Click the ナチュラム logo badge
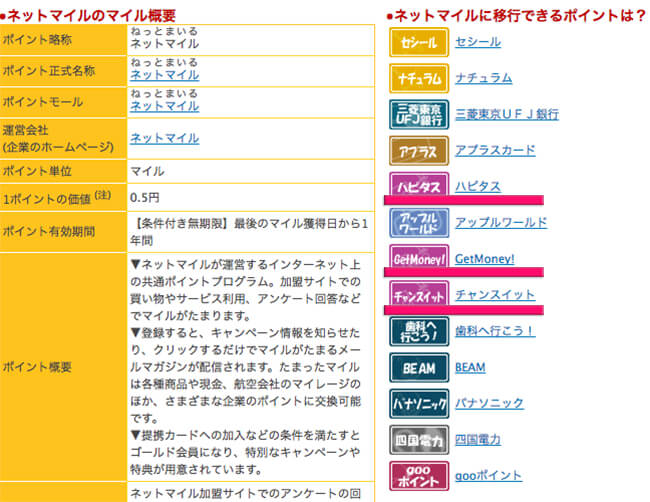 pos(419,78)
